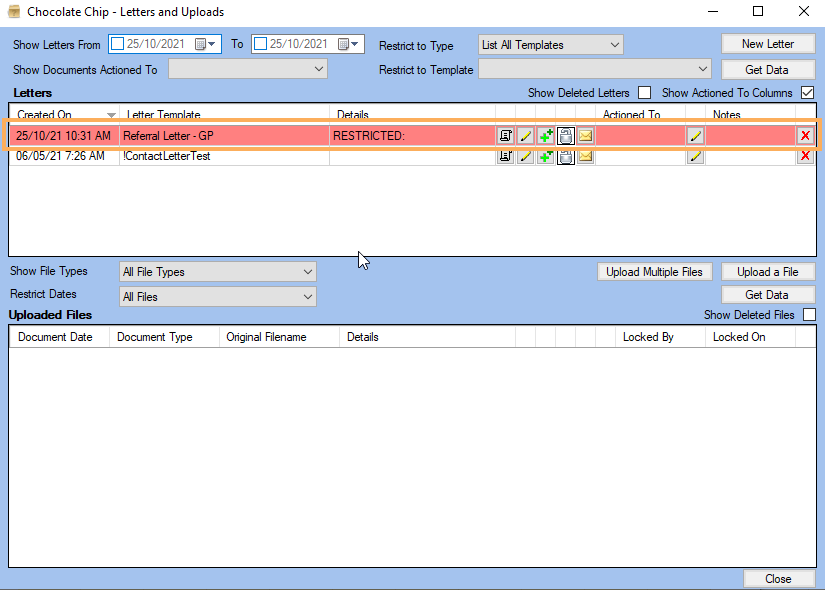Viewport: 825px width, 590px height.
Task: Select the '06/05/21 7:26 AM' cell
Action: pyautogui.click(x=64, y=156)
